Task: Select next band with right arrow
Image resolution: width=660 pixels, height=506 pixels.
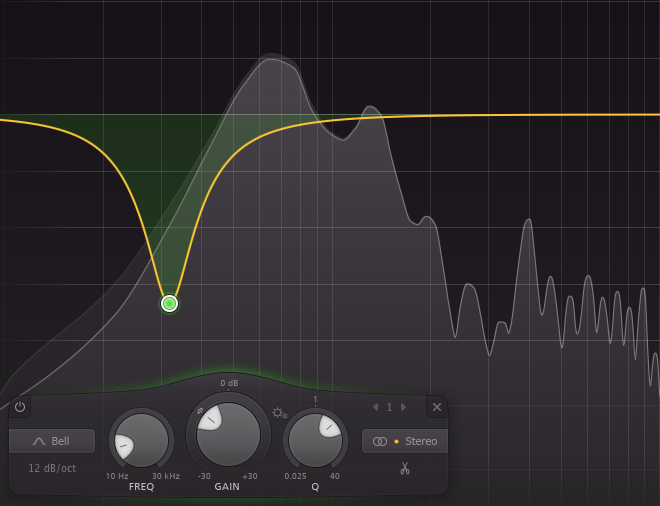Action: pyautogui.click(x=403, y=407)
